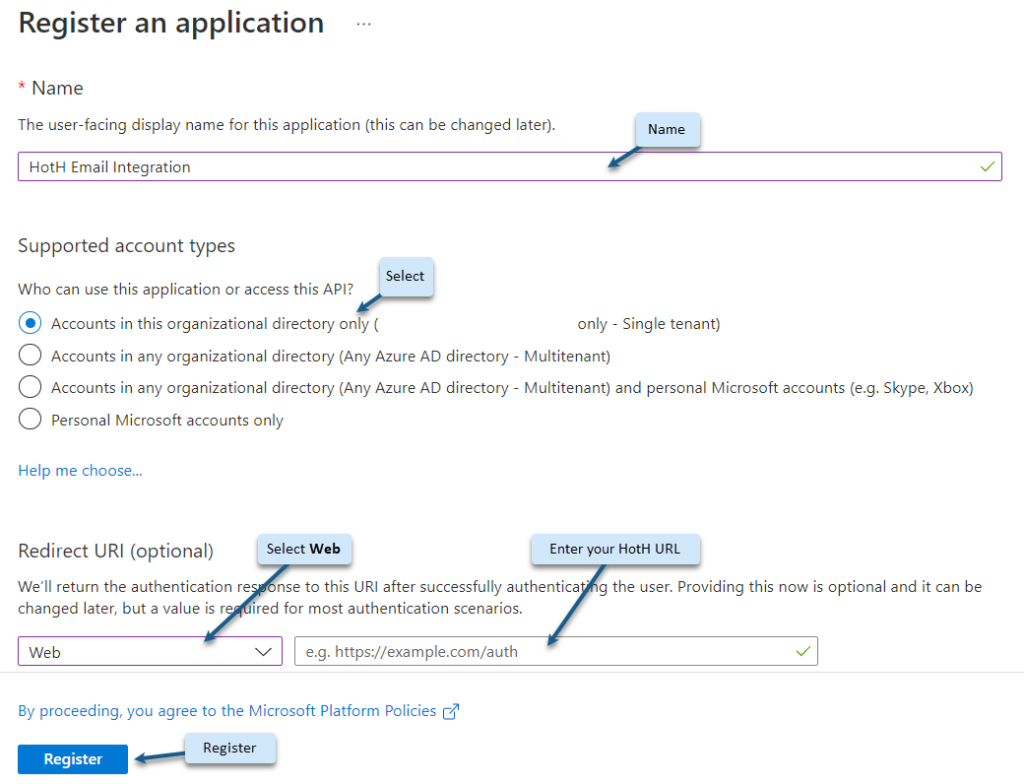
Task: Open the Help me choose link
Action: 80,470
